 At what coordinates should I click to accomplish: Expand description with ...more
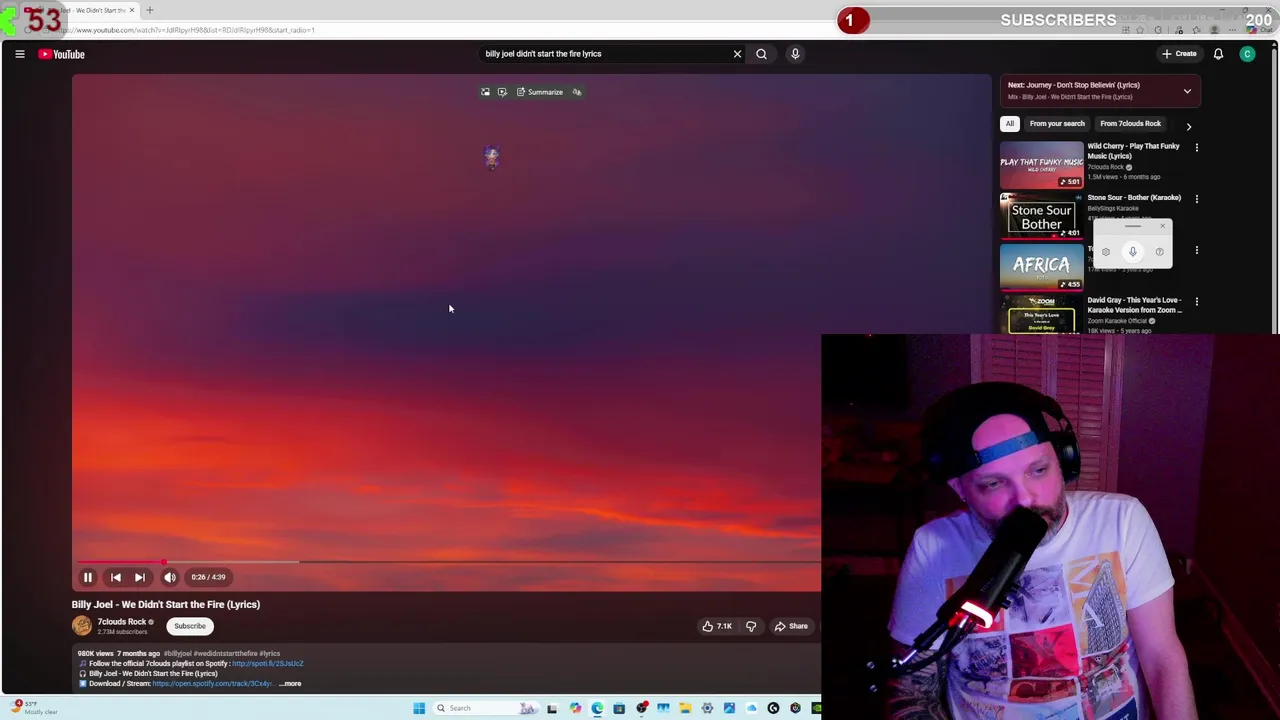290,684
